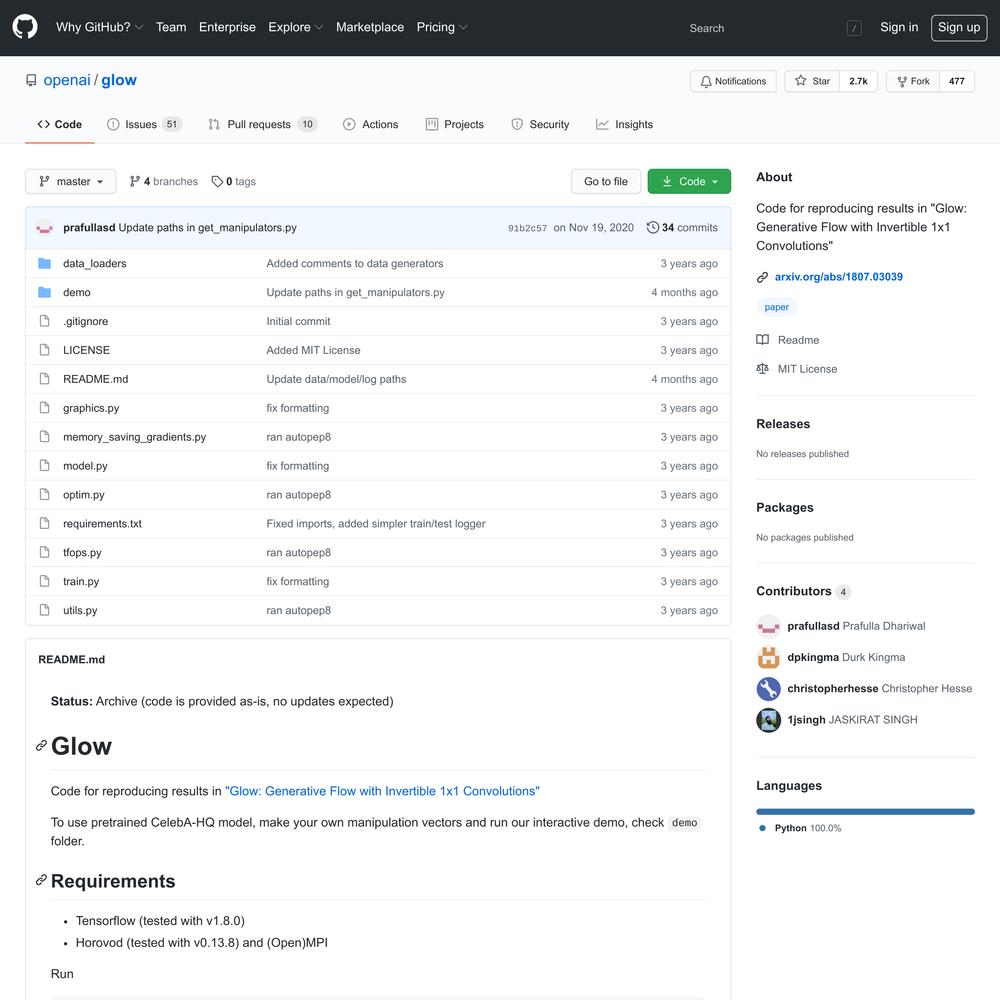Open the graphics.py file

pyautogui.click(x=91, y=408)
